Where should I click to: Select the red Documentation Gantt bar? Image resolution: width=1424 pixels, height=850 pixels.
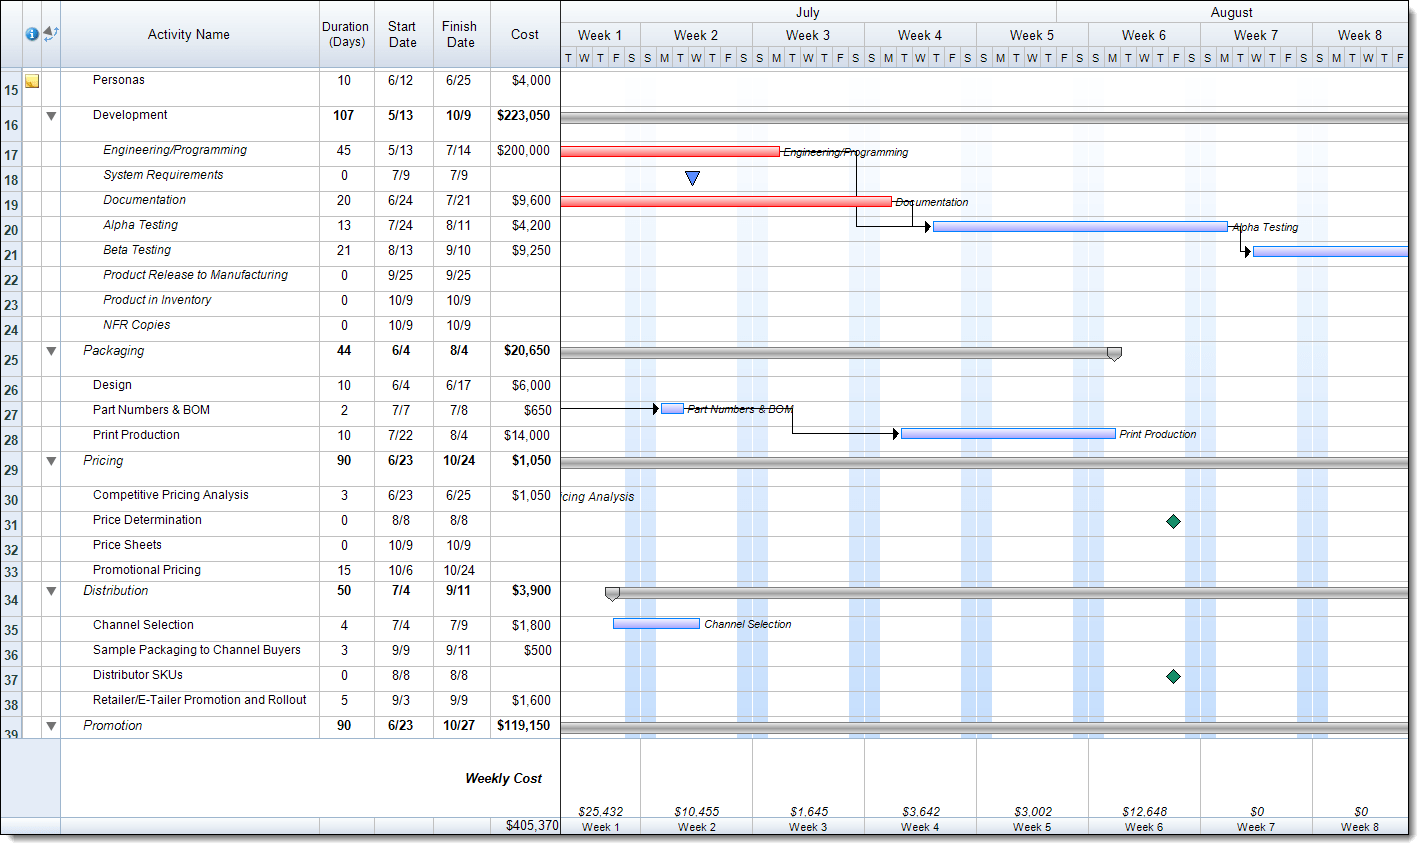point(726,202)
